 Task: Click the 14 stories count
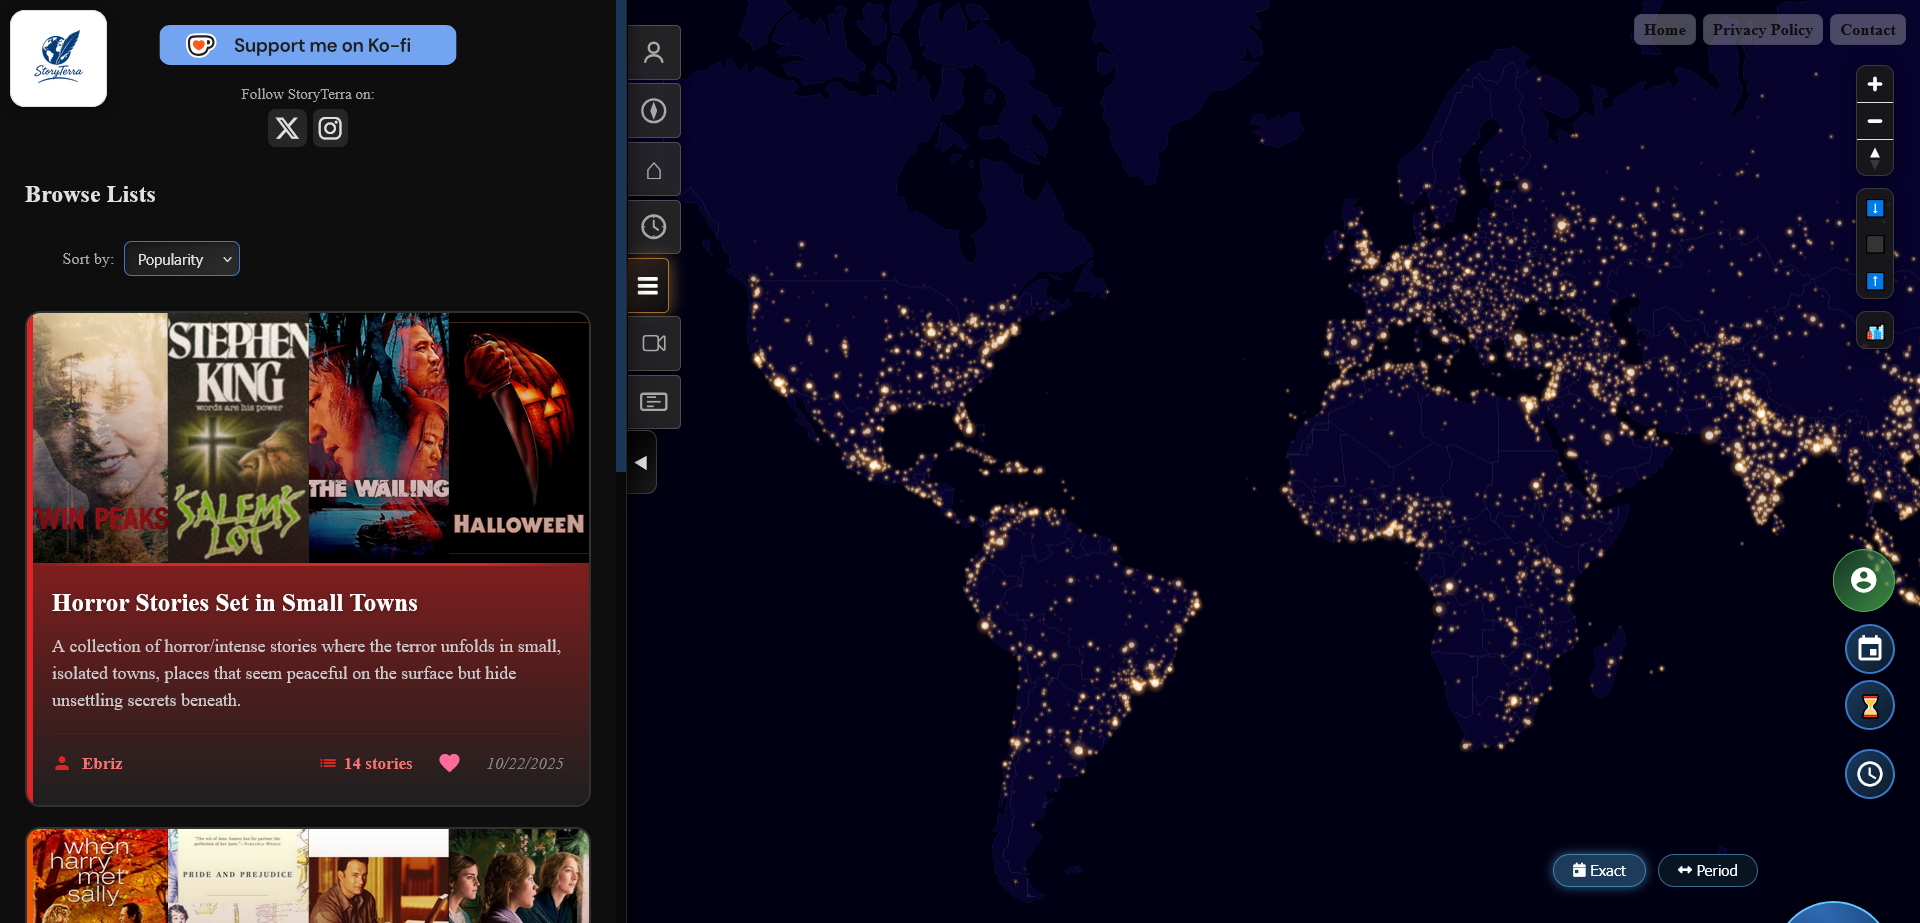click(x=366, y=763)
